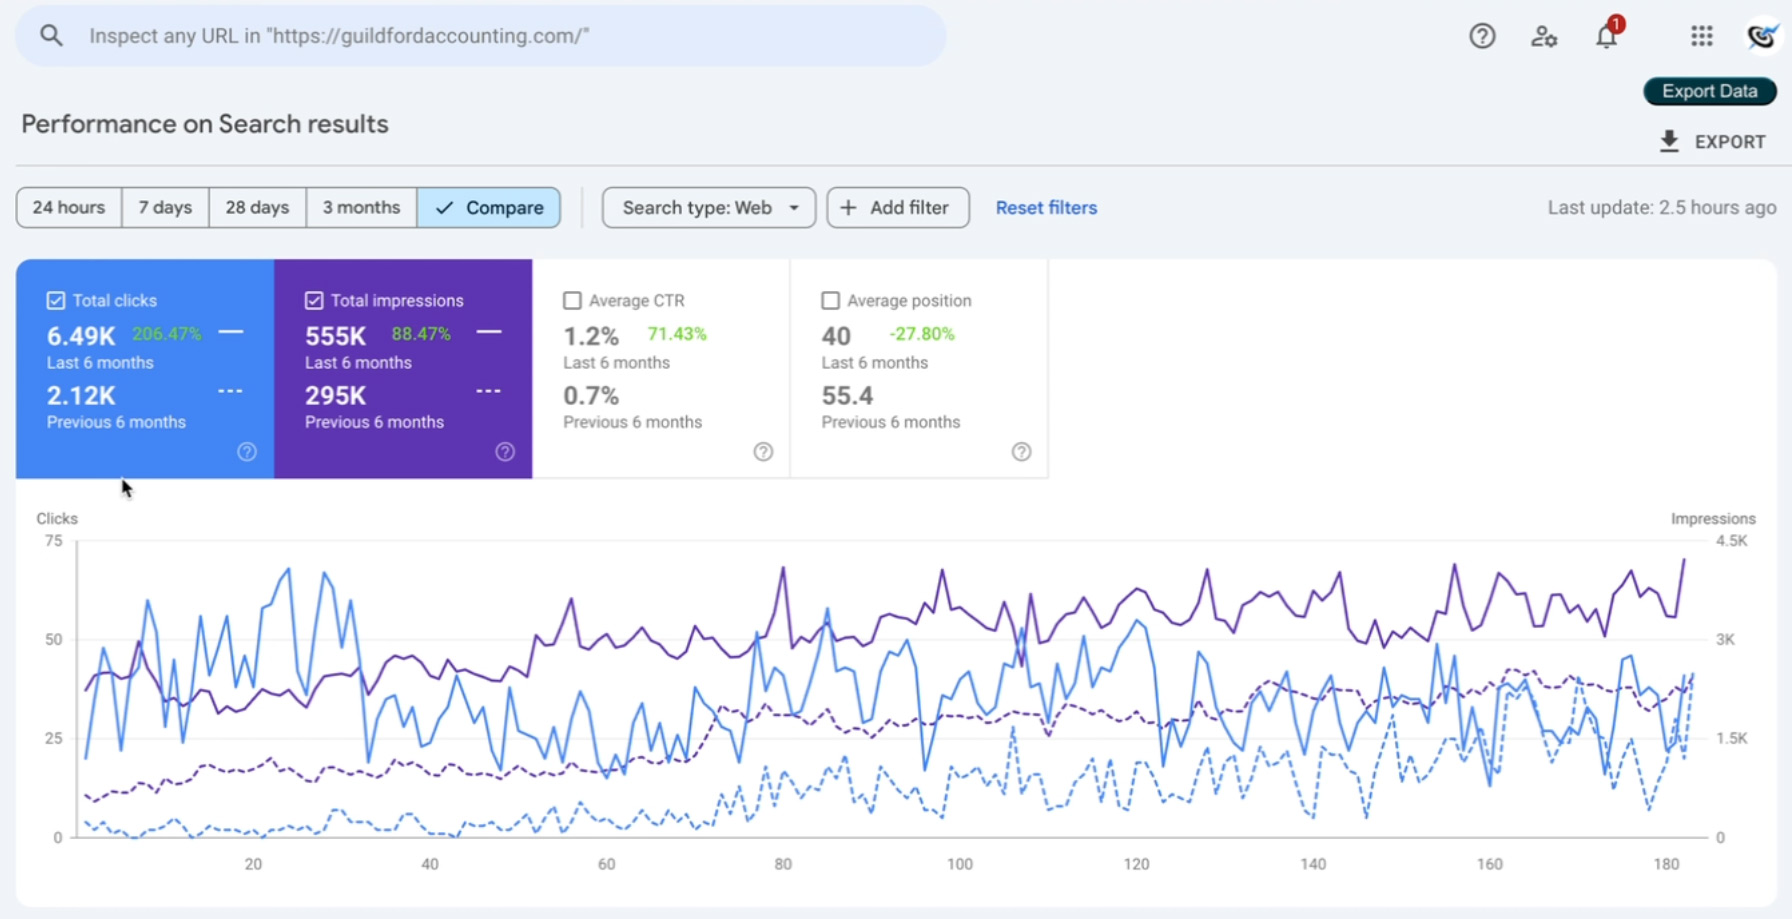Focus the Inspect any URL search field
1792x919 pixels.
[480, 36]
